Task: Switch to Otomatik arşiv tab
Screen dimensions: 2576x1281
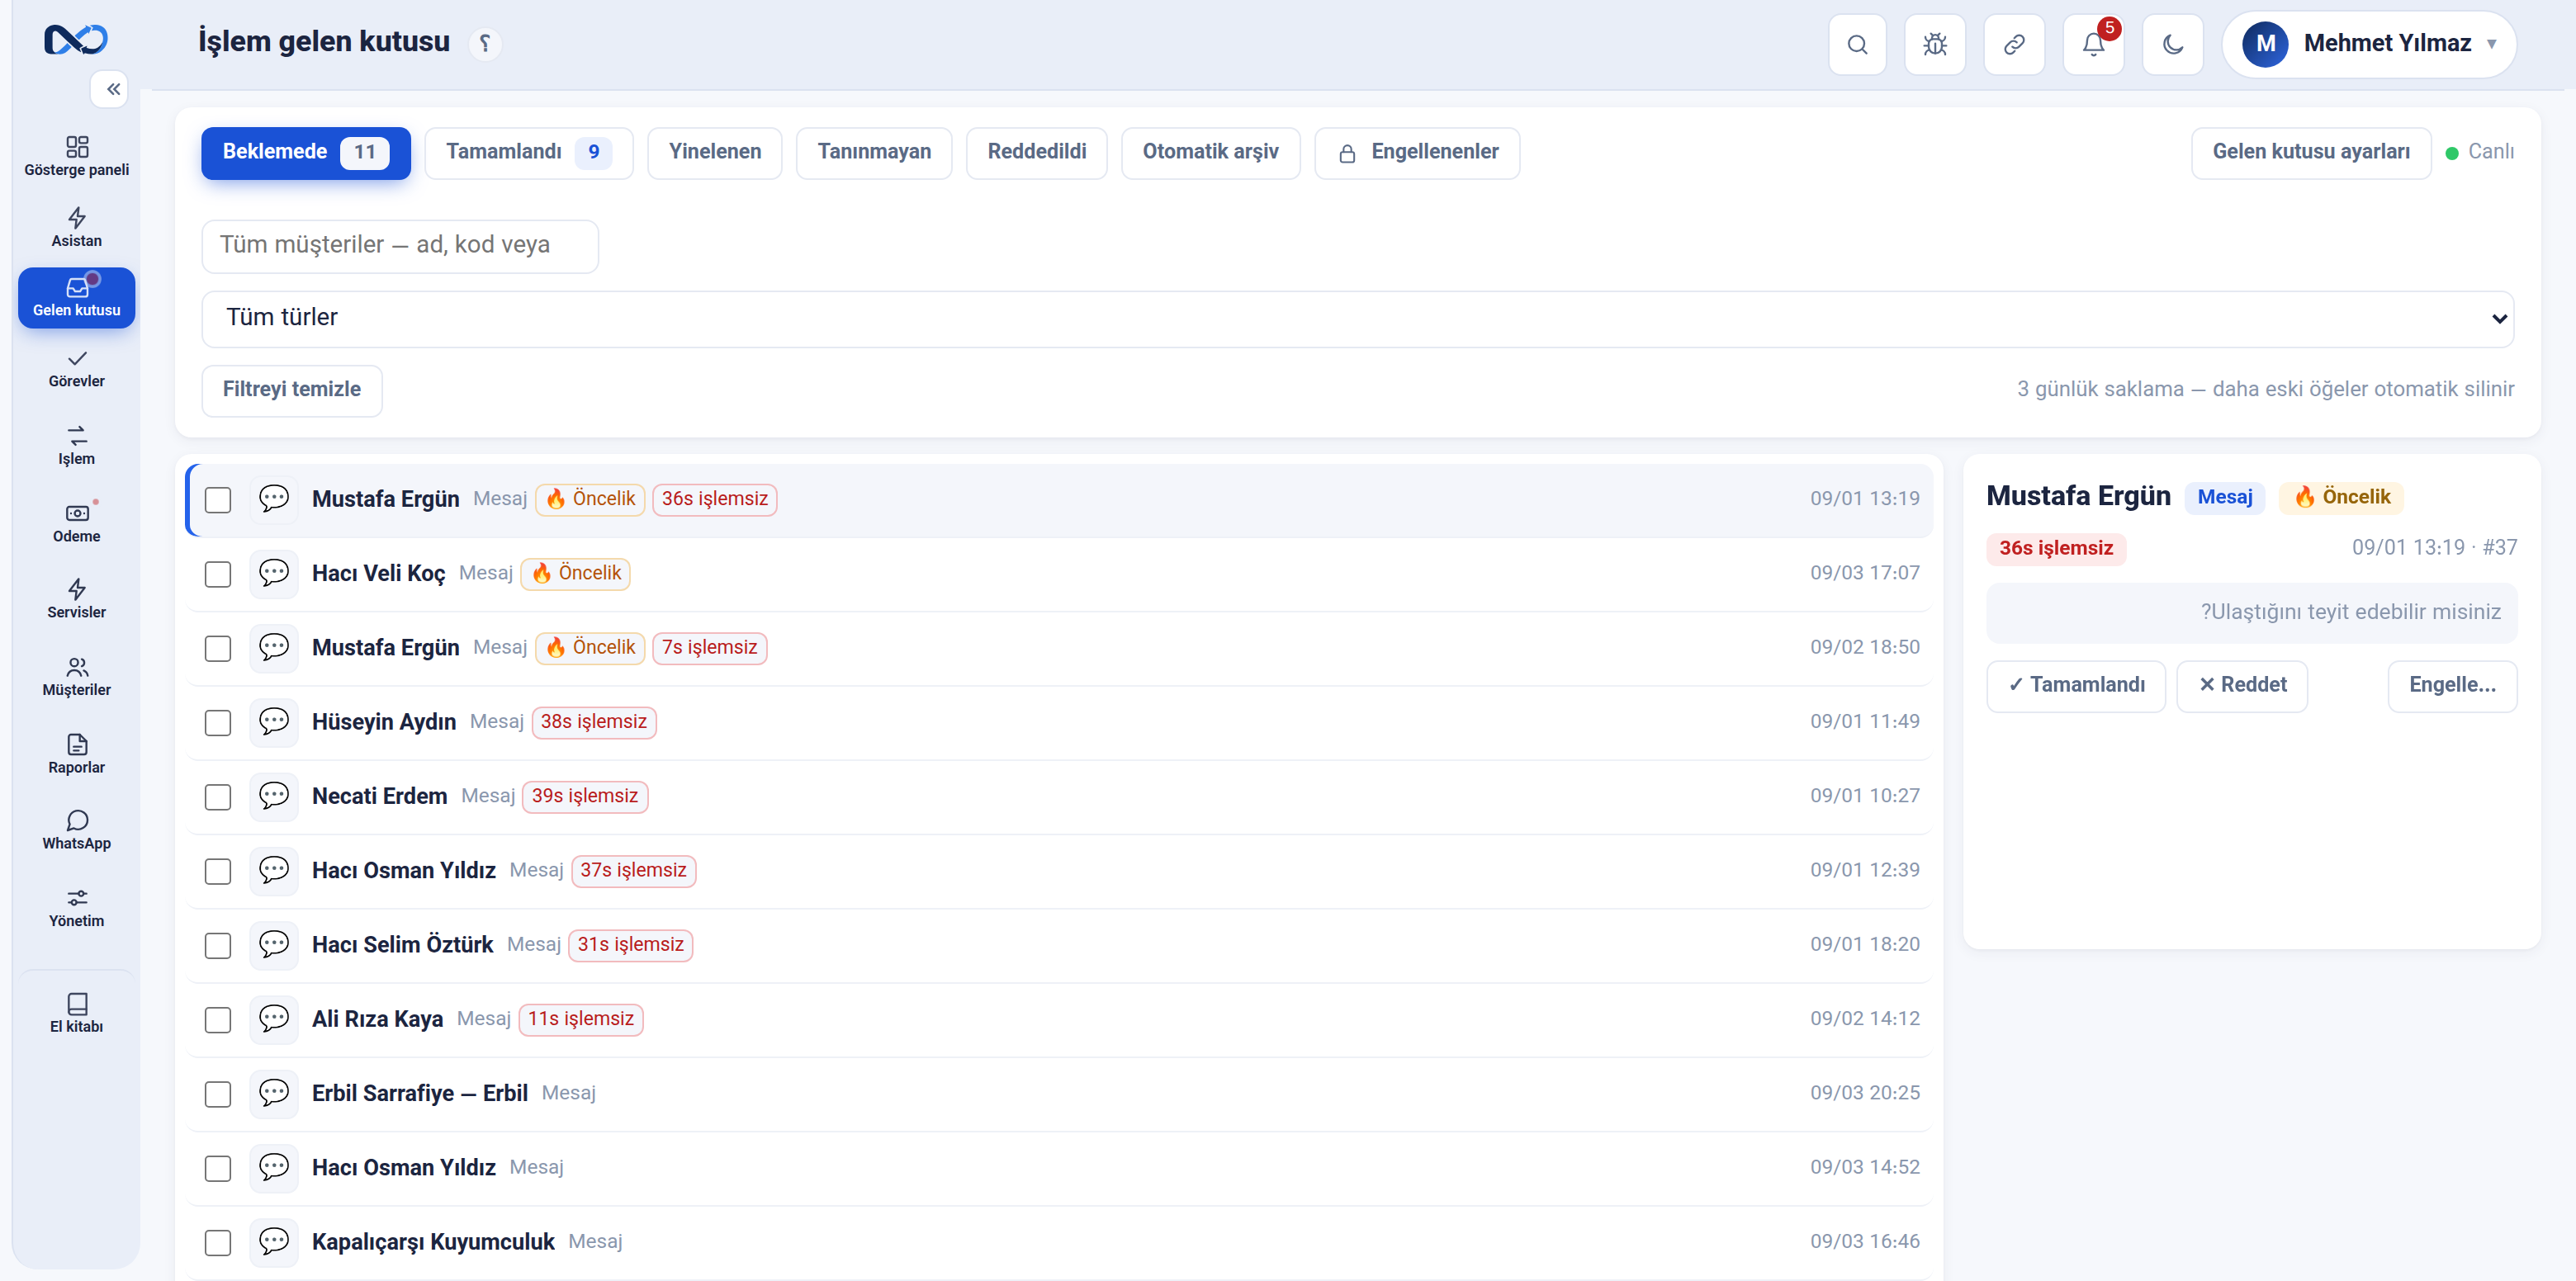Action: [1210, 152]
